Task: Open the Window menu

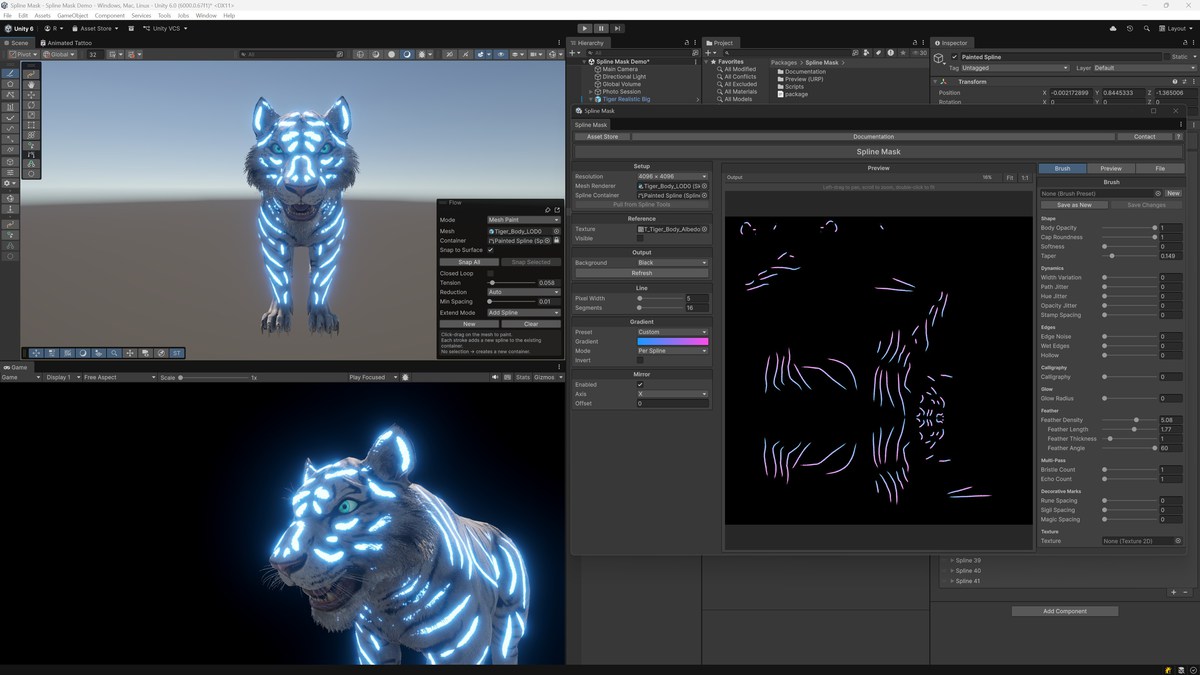Action: [206, 16]
